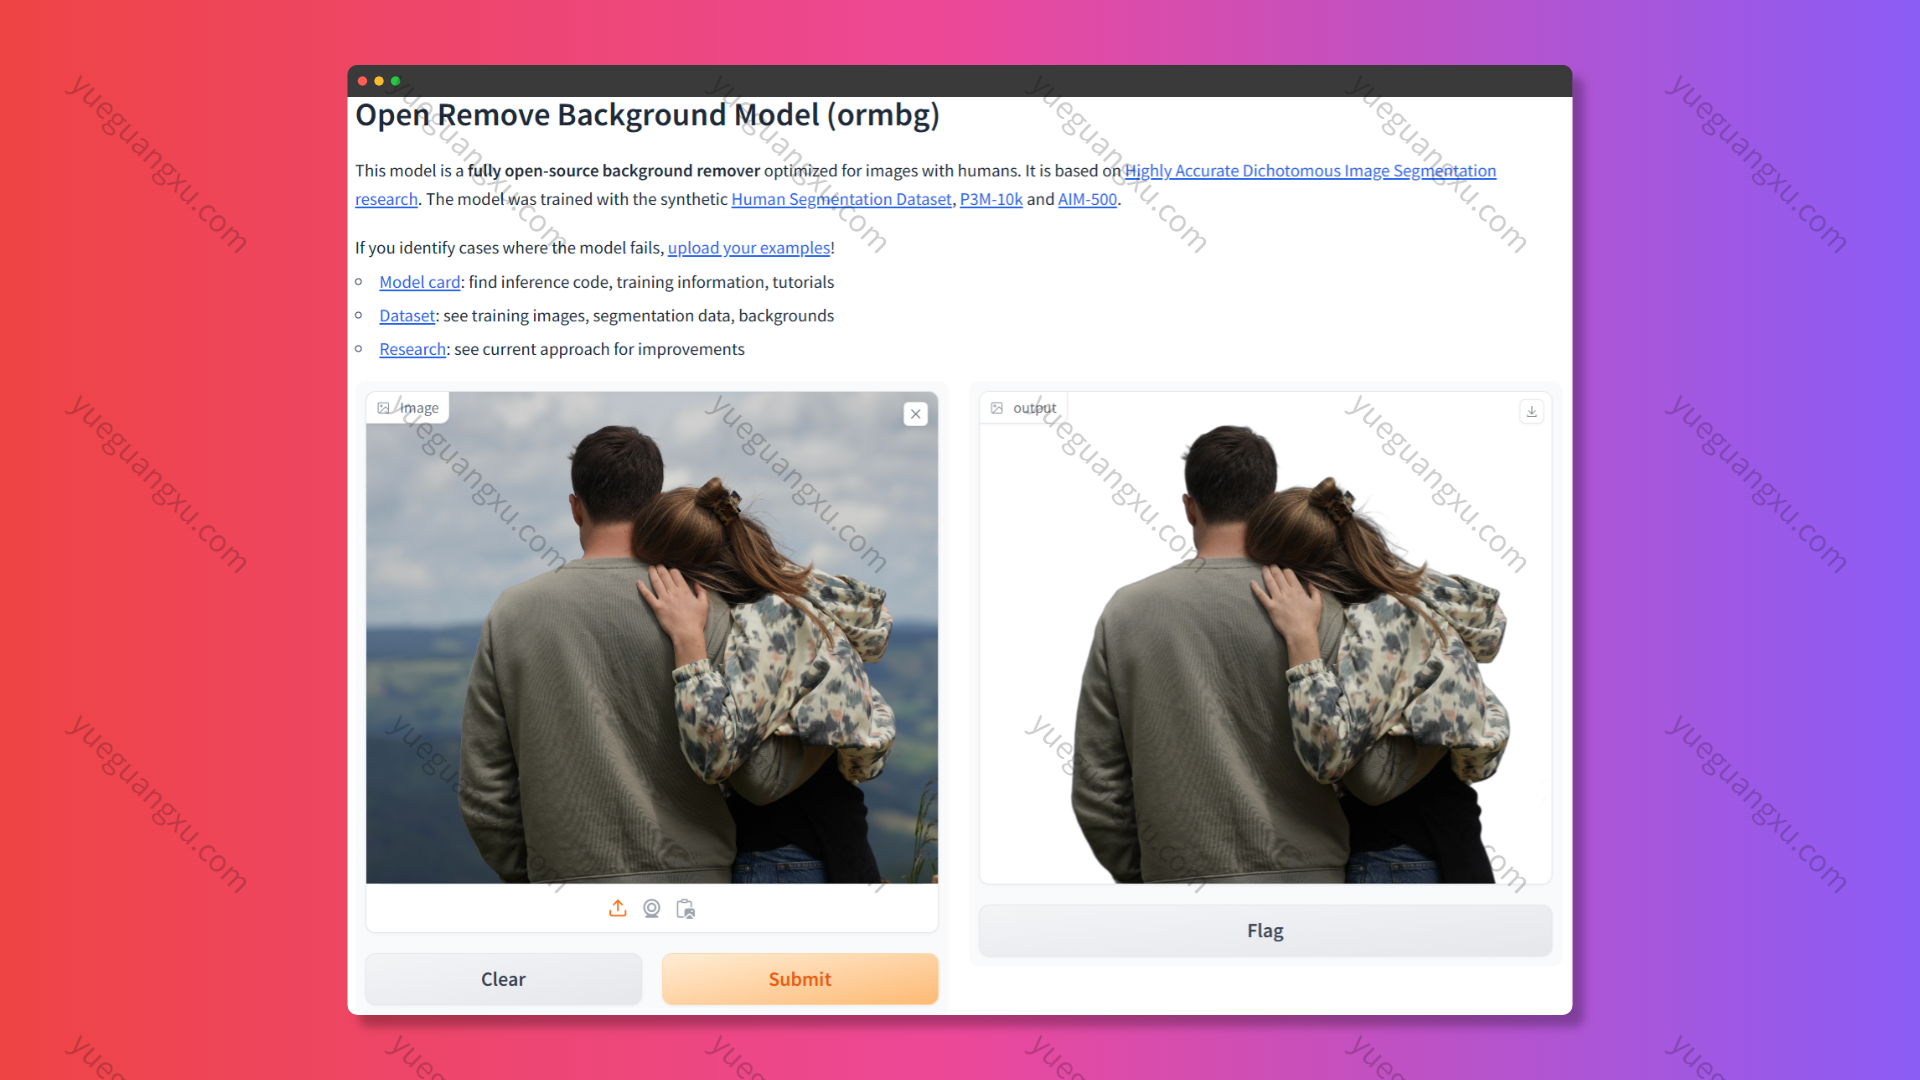Open Highly Accurate Dichotomous Image Segmentation link
This screenshot has width=1920, height=1080.
tap(1310, 171)
